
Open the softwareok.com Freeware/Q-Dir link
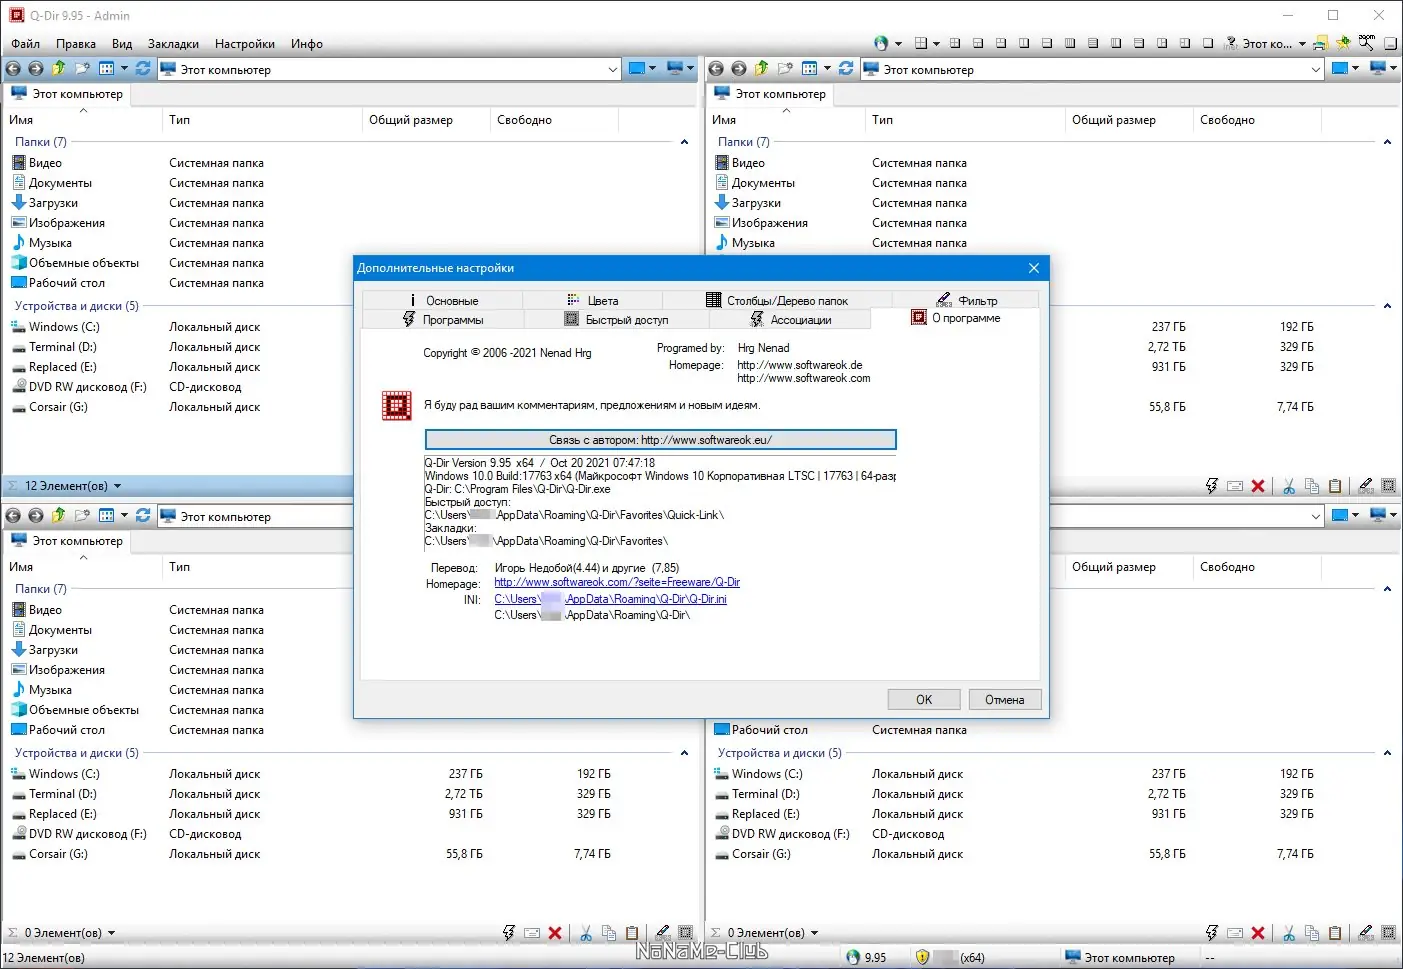coord(617,582)
